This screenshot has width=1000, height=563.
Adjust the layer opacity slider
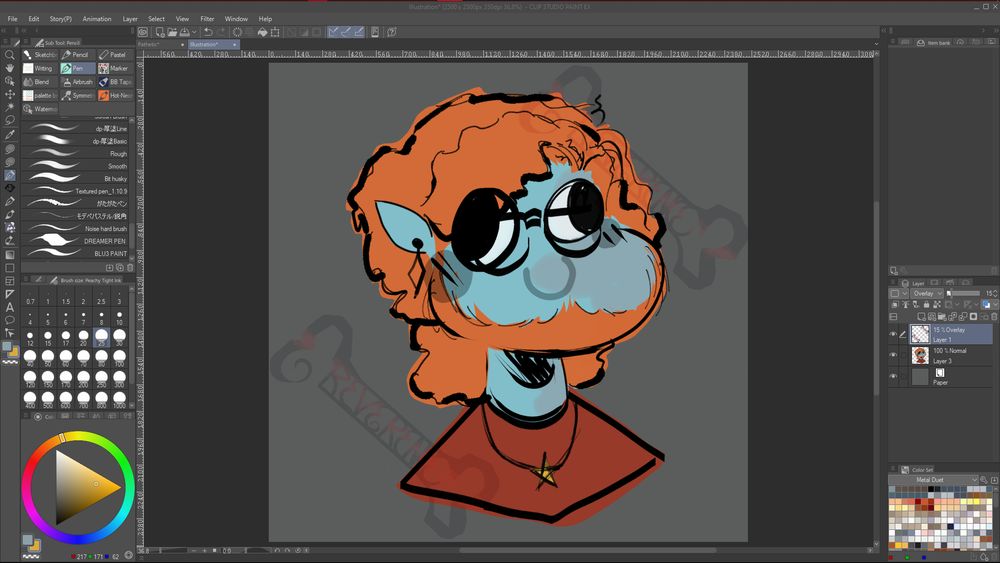click(x=964, y=293)
